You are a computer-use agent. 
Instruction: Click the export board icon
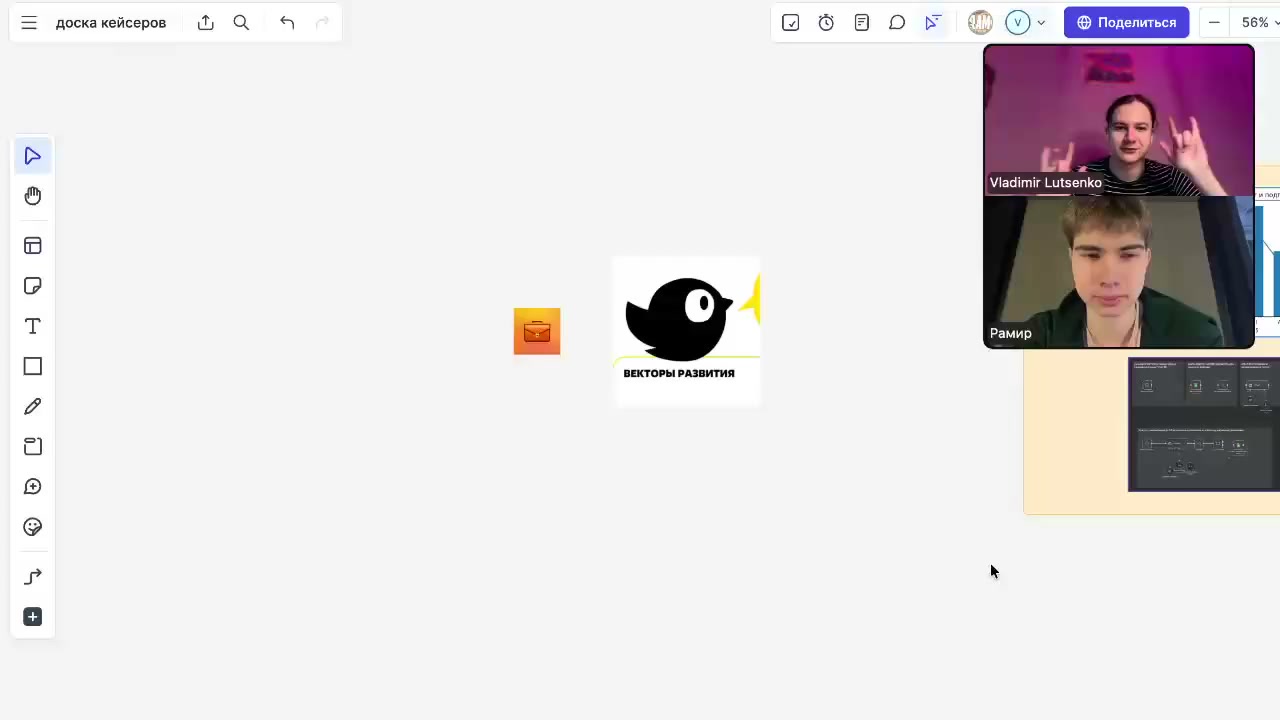(x=206, y=23)
